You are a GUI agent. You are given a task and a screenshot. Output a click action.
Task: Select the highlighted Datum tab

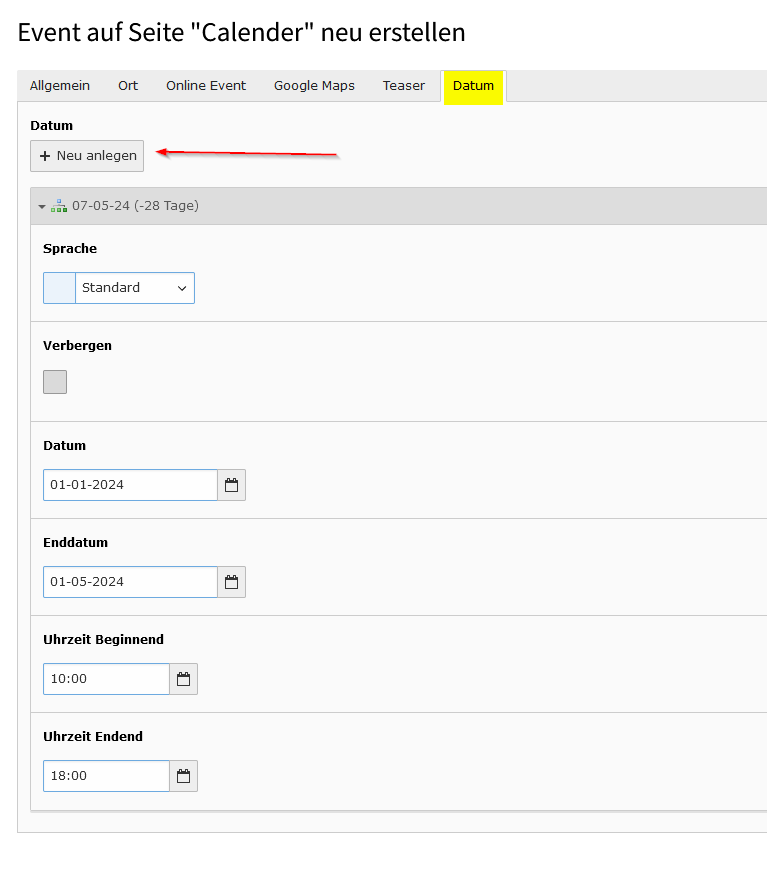click(473, 86)
